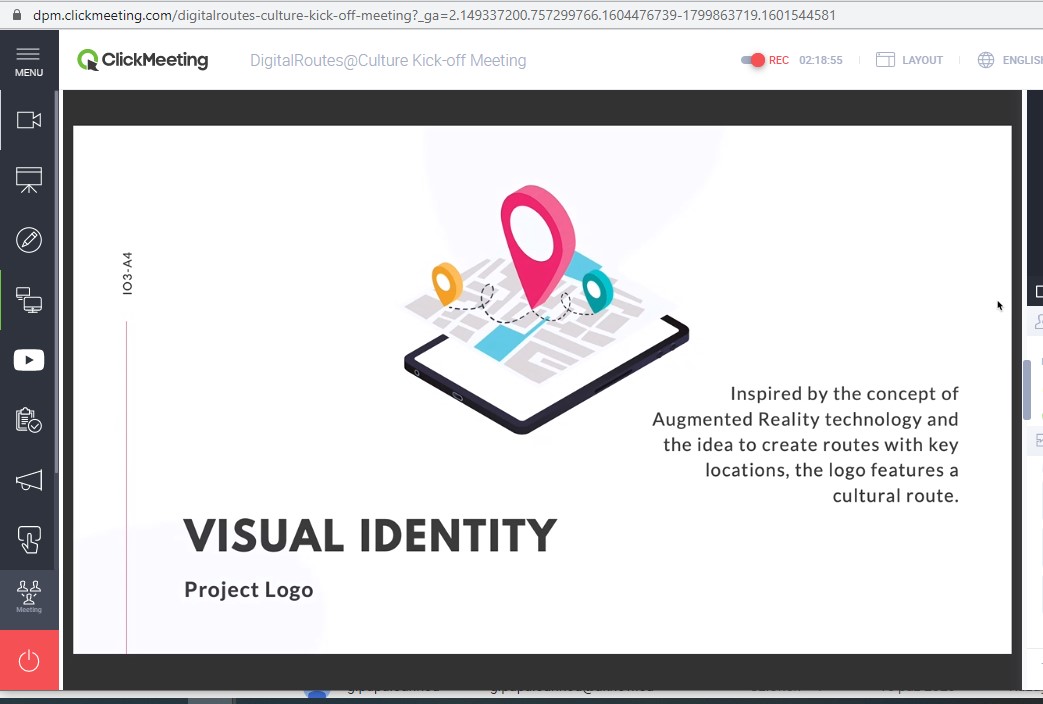Click the browser address bar URL
This screenshot has height=704, width=1043.
tap(434, 15)
